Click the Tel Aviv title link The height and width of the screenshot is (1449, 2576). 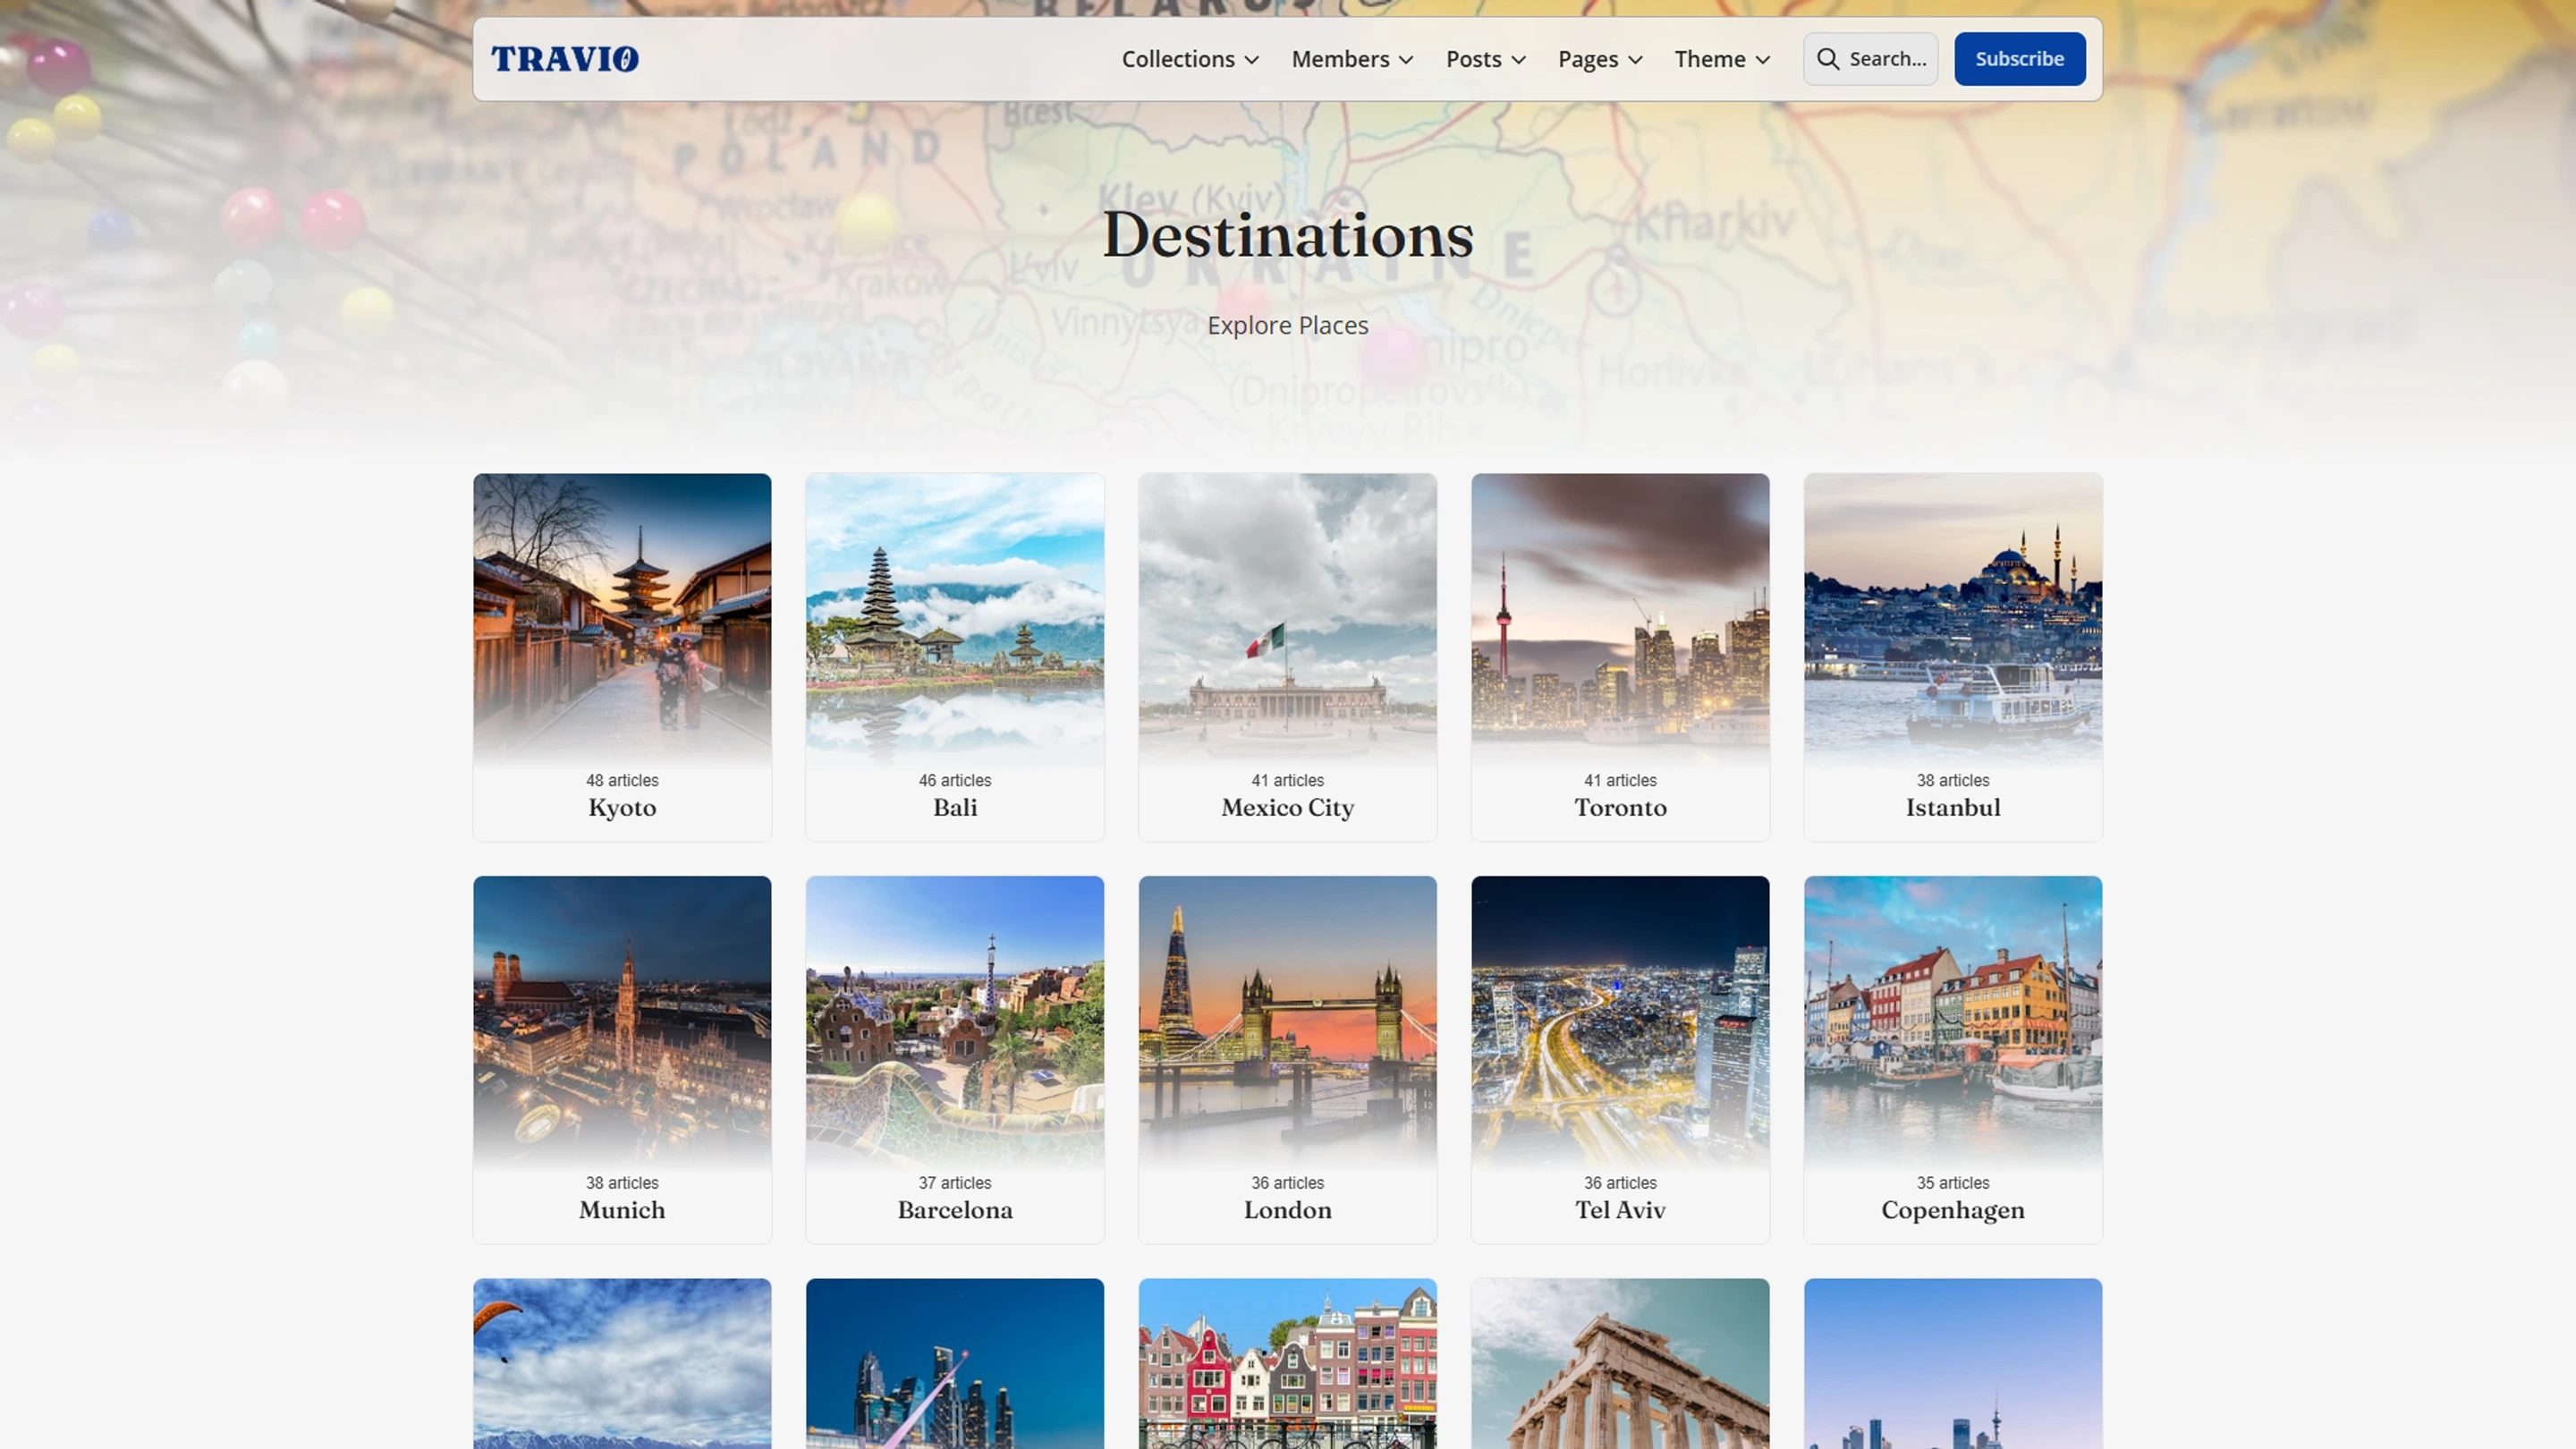1620,1210
